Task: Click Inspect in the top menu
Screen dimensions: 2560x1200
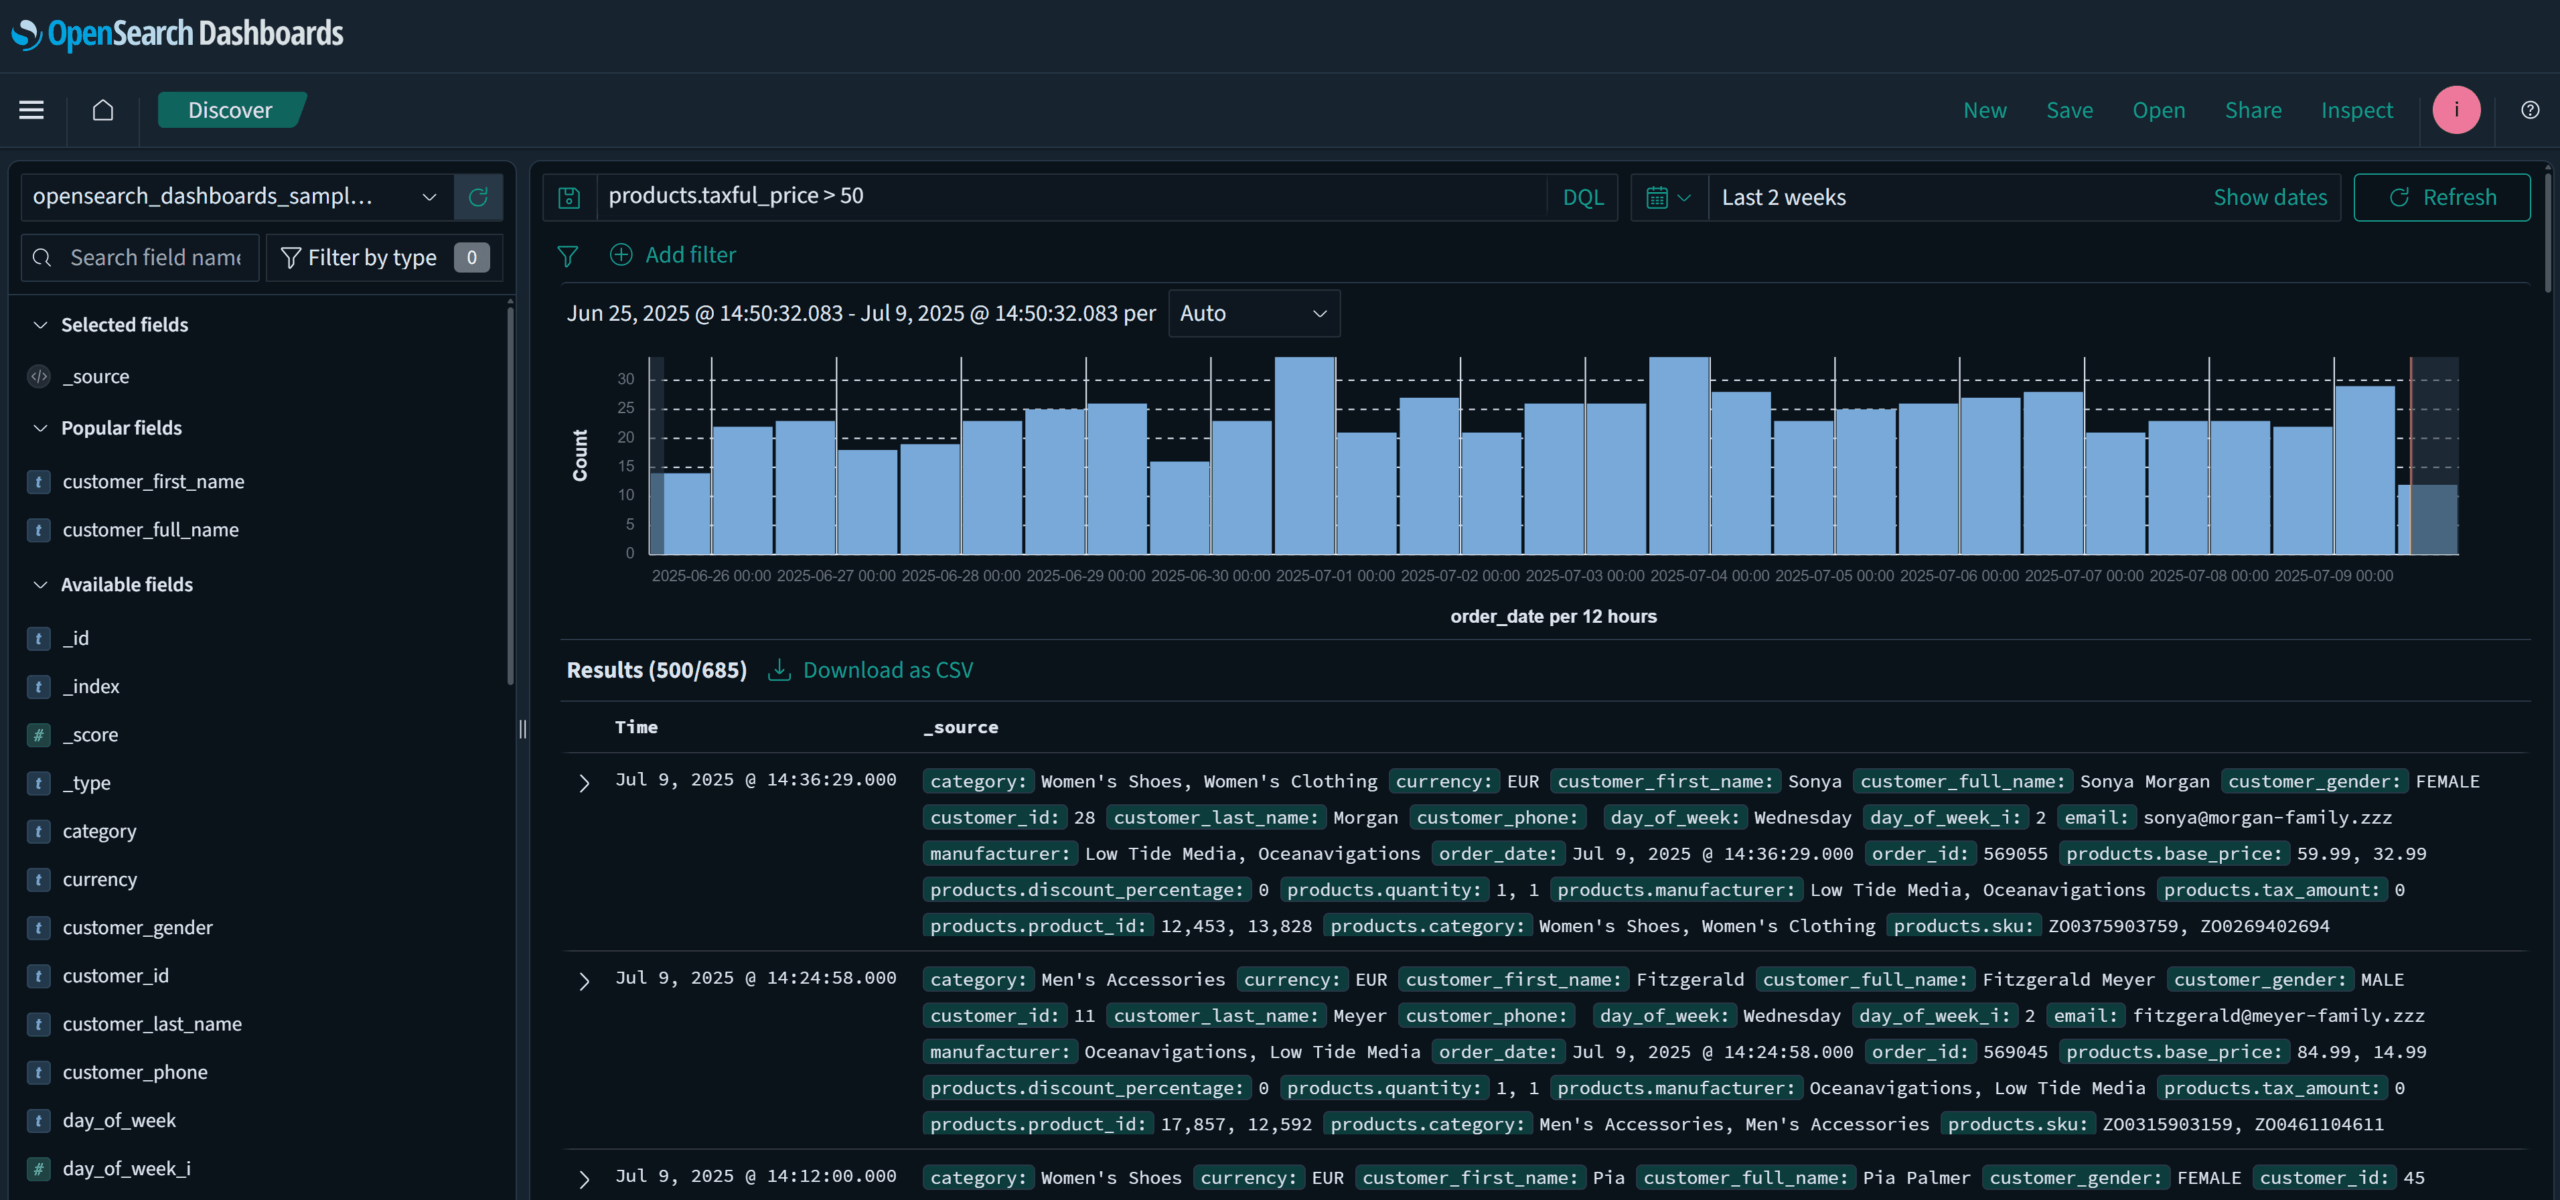Action: (2357, 110)
